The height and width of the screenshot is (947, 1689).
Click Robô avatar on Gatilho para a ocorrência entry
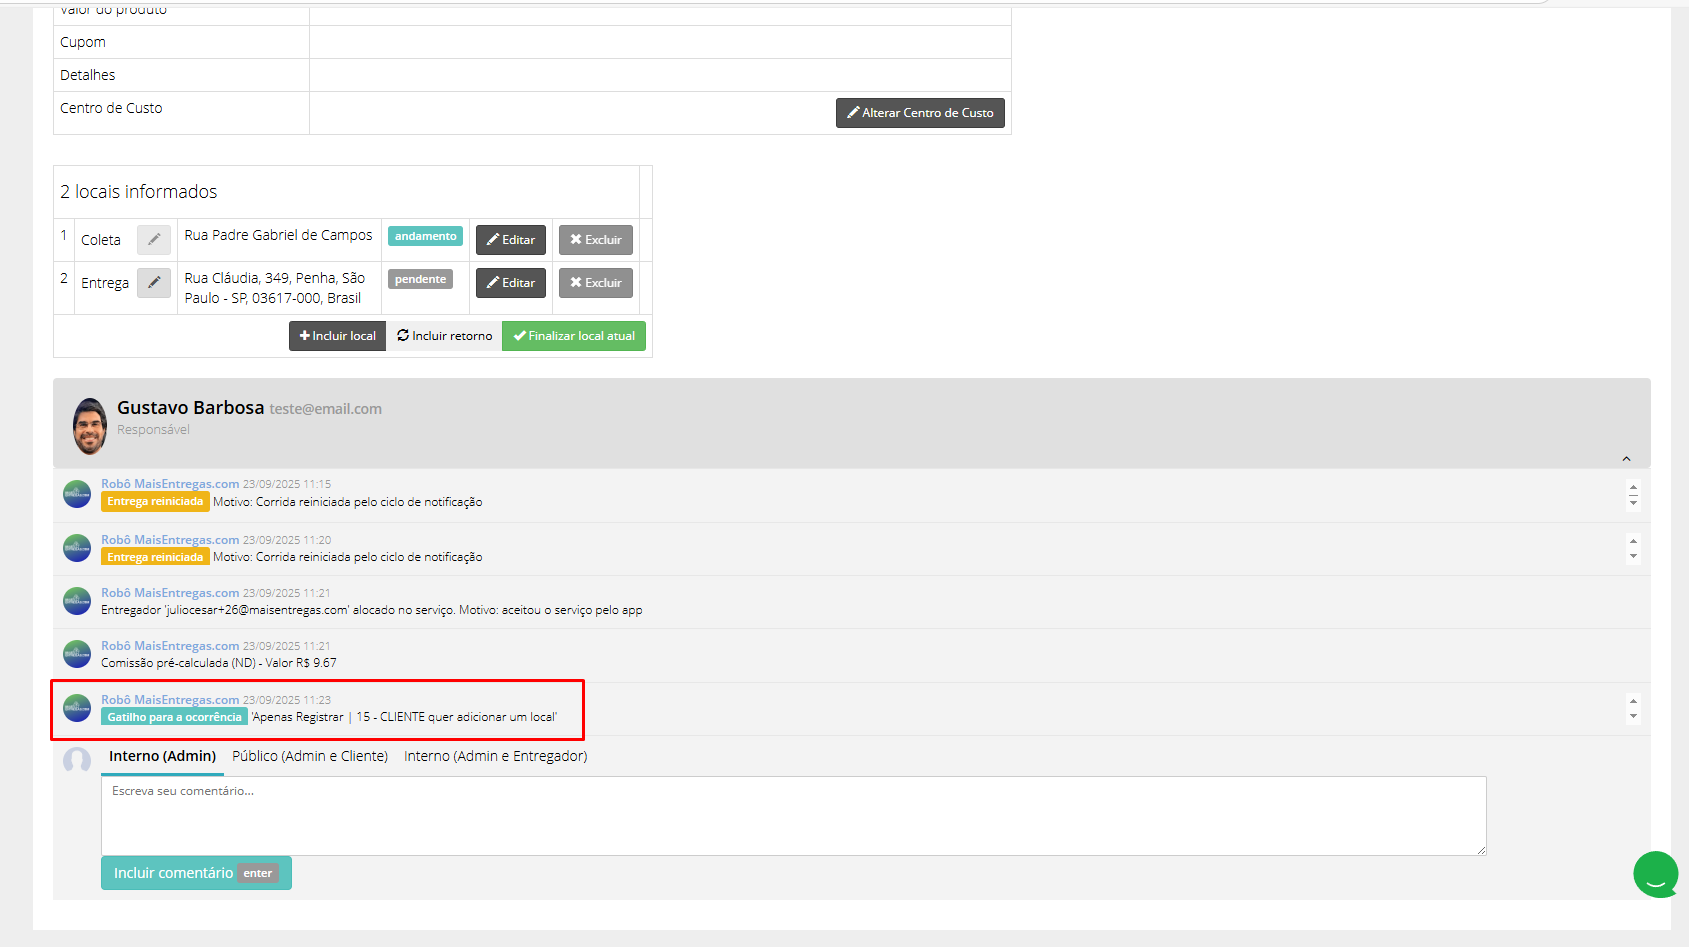pos(77,708)
